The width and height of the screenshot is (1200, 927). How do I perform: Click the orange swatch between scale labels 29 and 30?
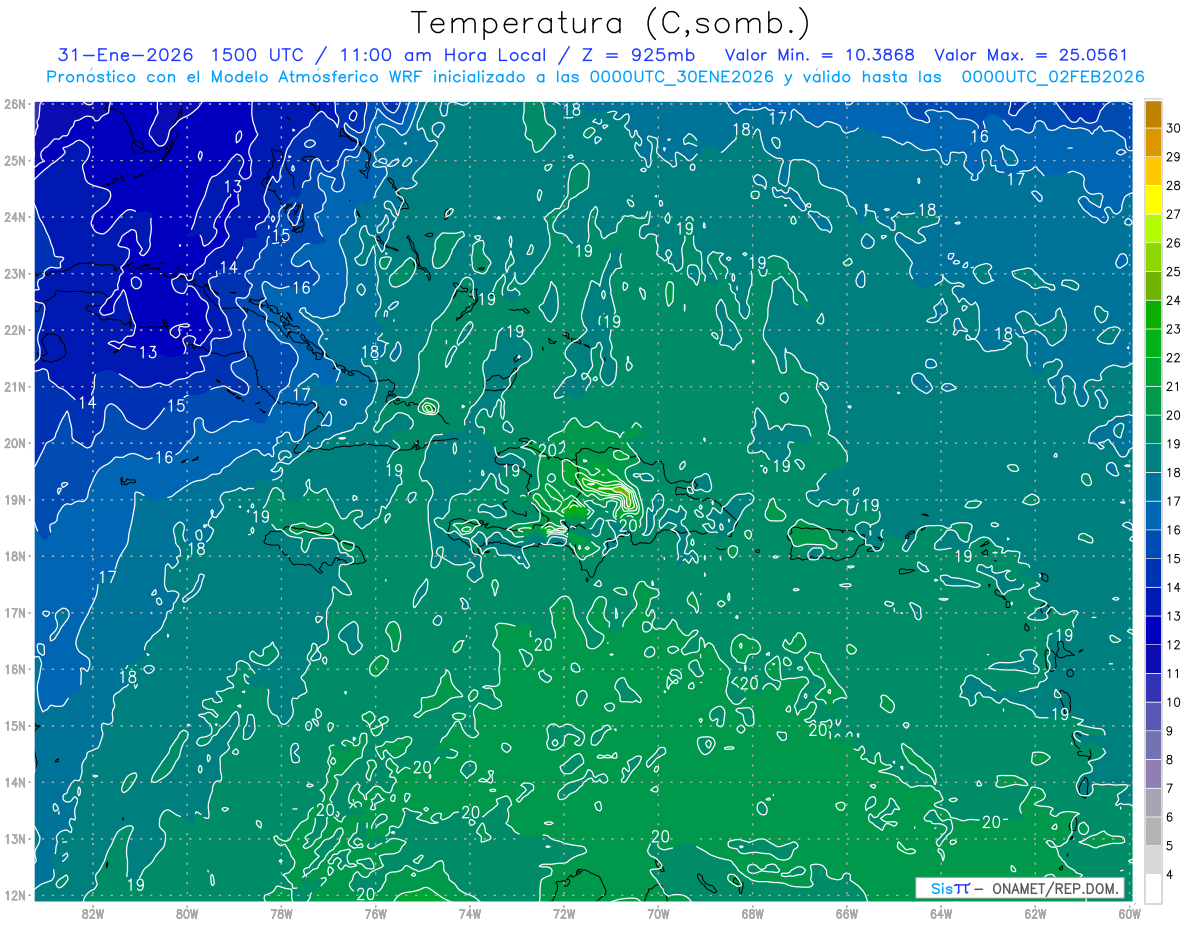point(1154,142)
